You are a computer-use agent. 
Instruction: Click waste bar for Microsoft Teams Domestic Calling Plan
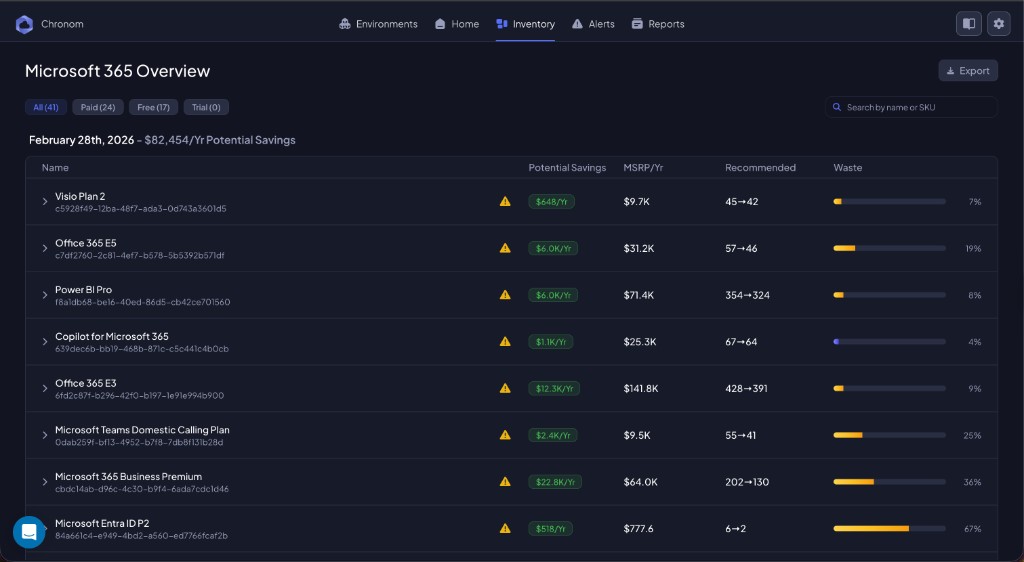[889, 435]
